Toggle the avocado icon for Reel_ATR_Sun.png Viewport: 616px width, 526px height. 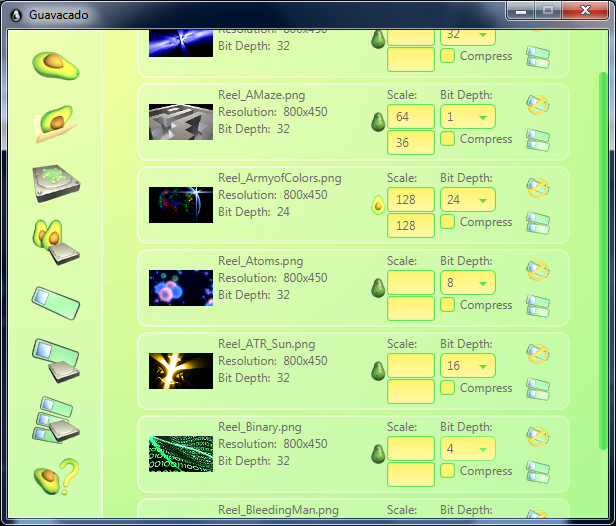tap(378, 371)
